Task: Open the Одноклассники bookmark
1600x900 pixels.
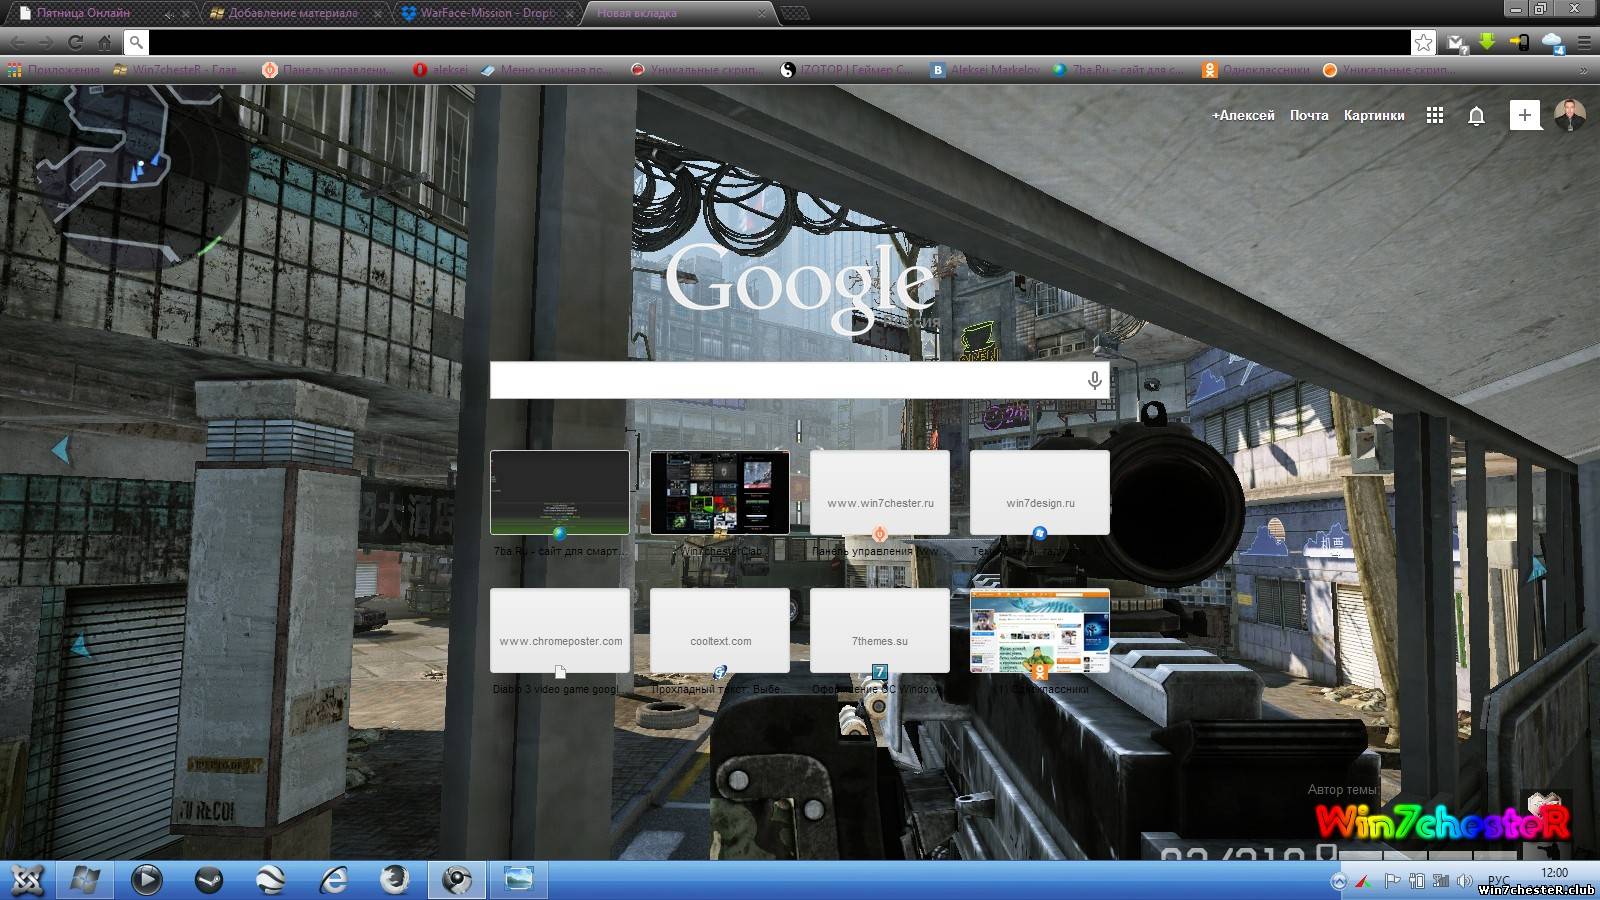Action: [x=1256, y=70]
